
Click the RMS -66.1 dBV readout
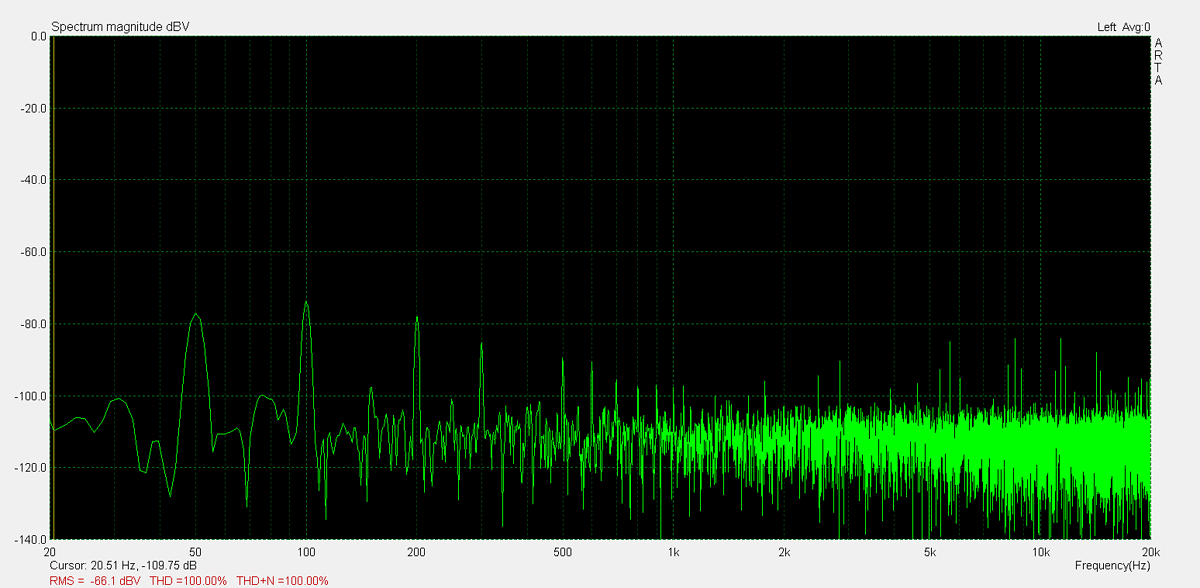click(x=95, y=581)
